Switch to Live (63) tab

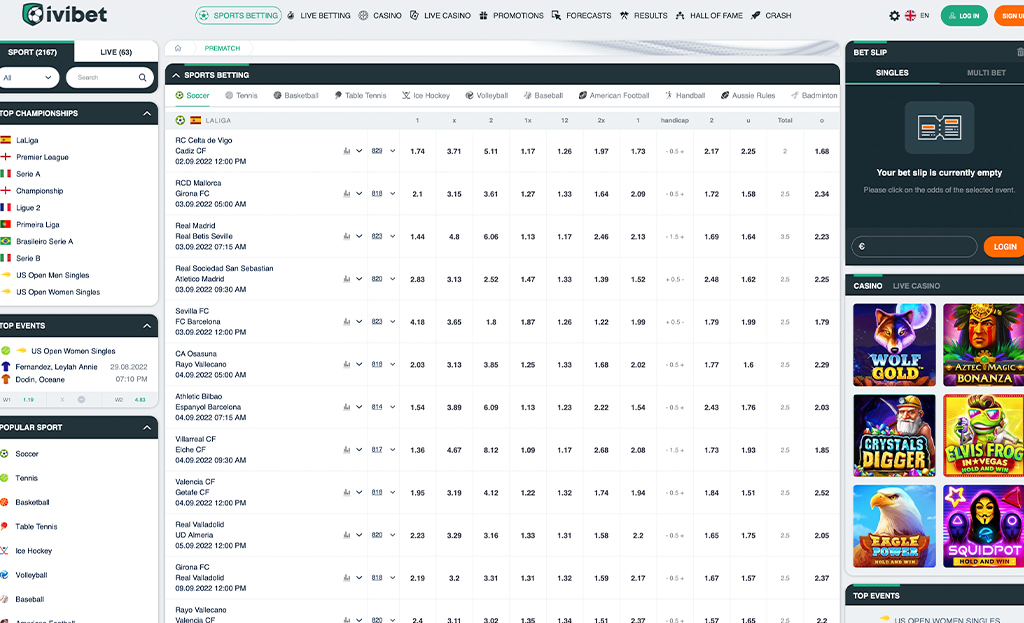[116, 52]
